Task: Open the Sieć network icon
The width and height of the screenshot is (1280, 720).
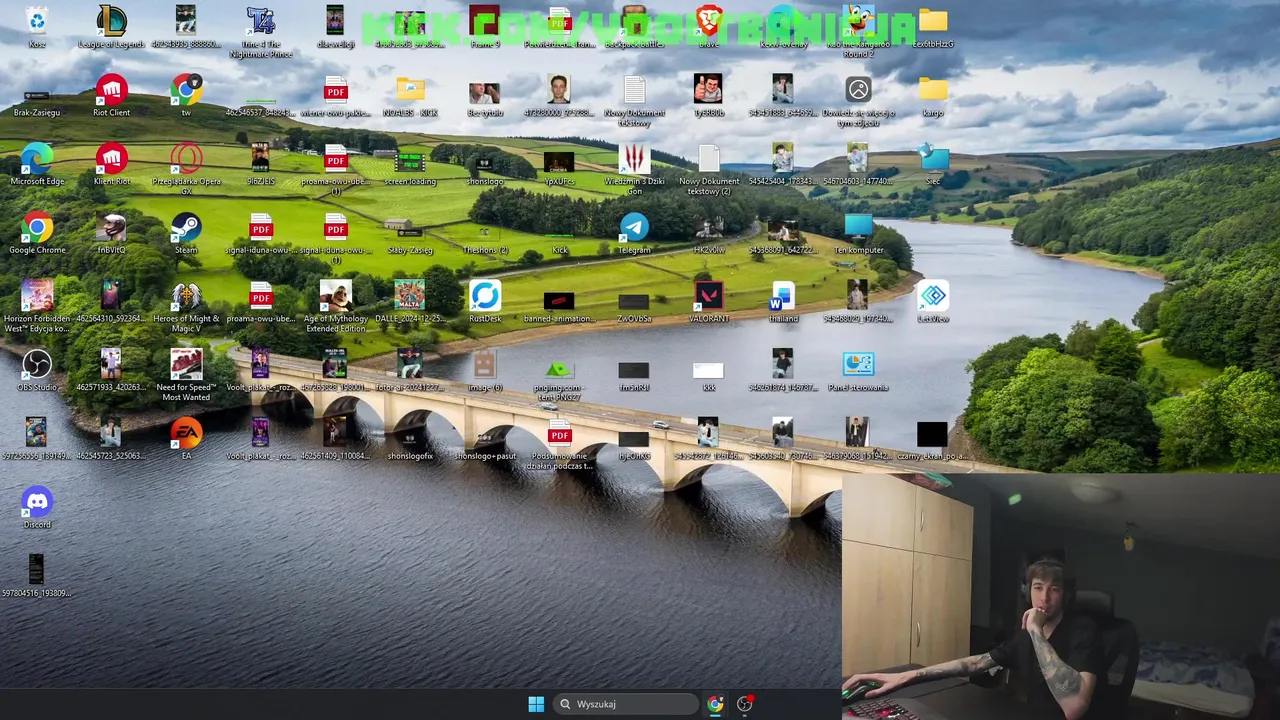Action: [x=933, y=164]
